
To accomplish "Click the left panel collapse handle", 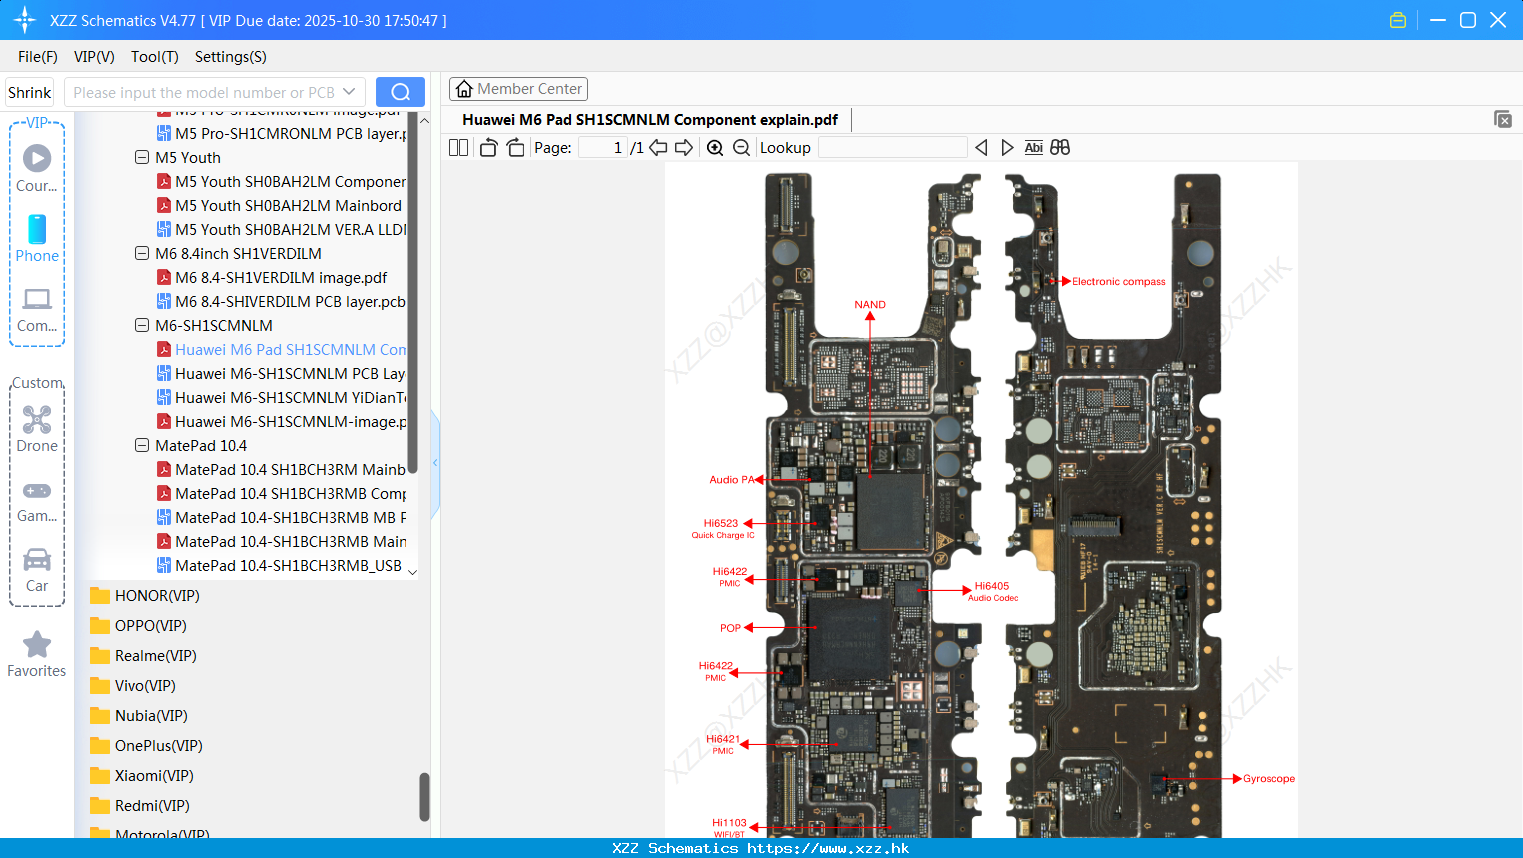I will pyautogui.click(x=435, y=463).
